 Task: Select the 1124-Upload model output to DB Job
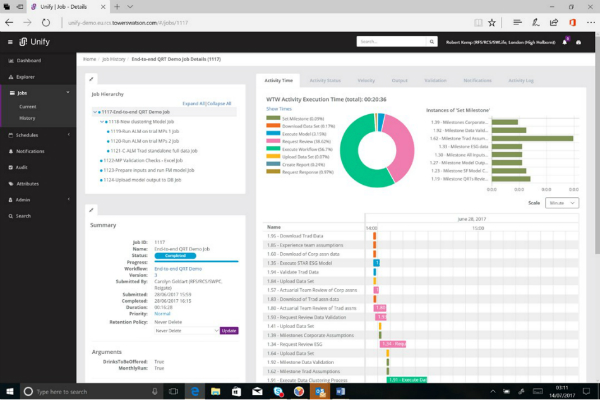142,180
